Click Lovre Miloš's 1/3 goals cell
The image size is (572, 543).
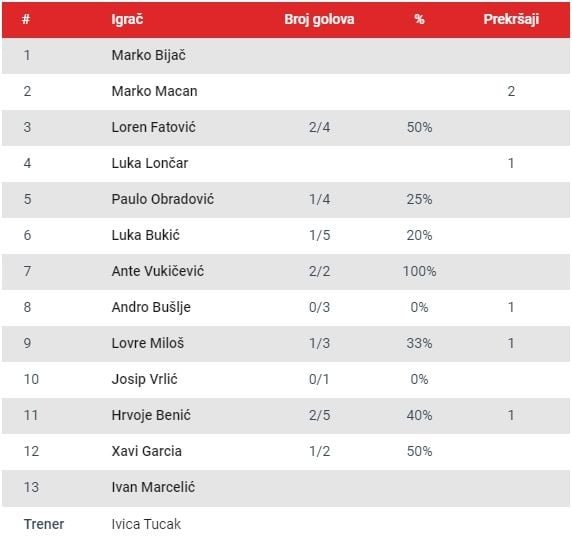tap(320, 343)
